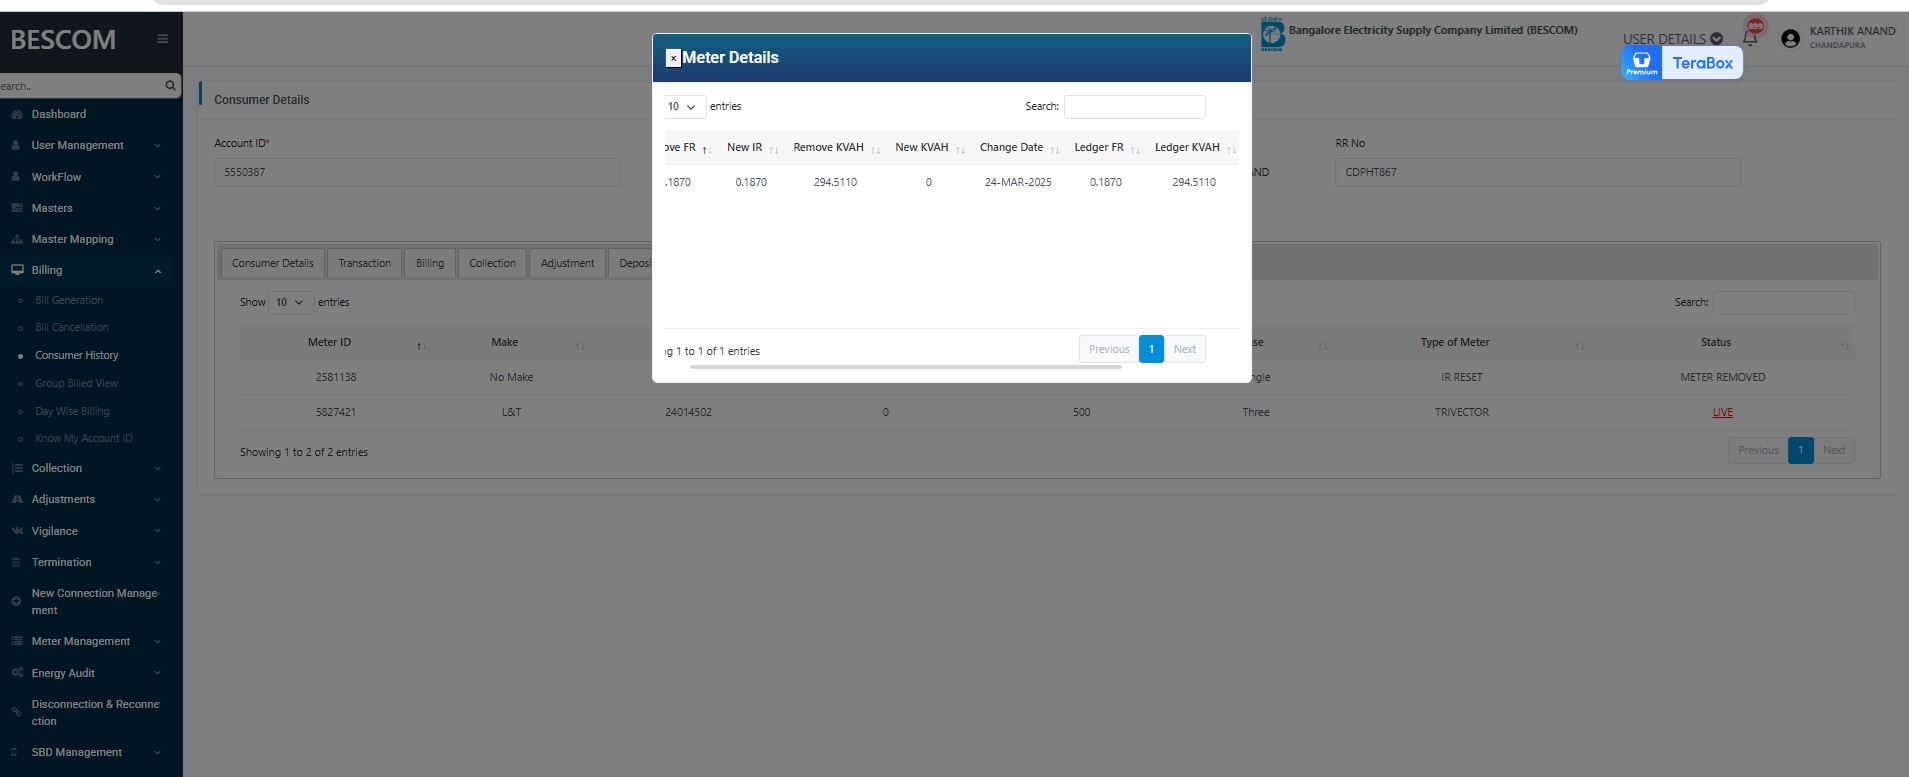Image resolution: width=1909 pixels, height=777 pixels.
Task: Switch to Billing tab
Action: pyautogui.click(x=430, y=263)
